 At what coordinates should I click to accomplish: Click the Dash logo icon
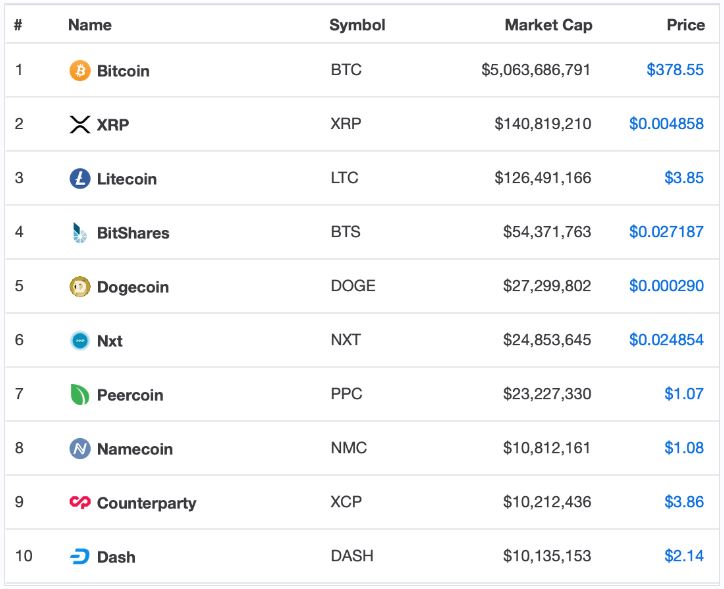pyautogui.click(x=80, y=557)
